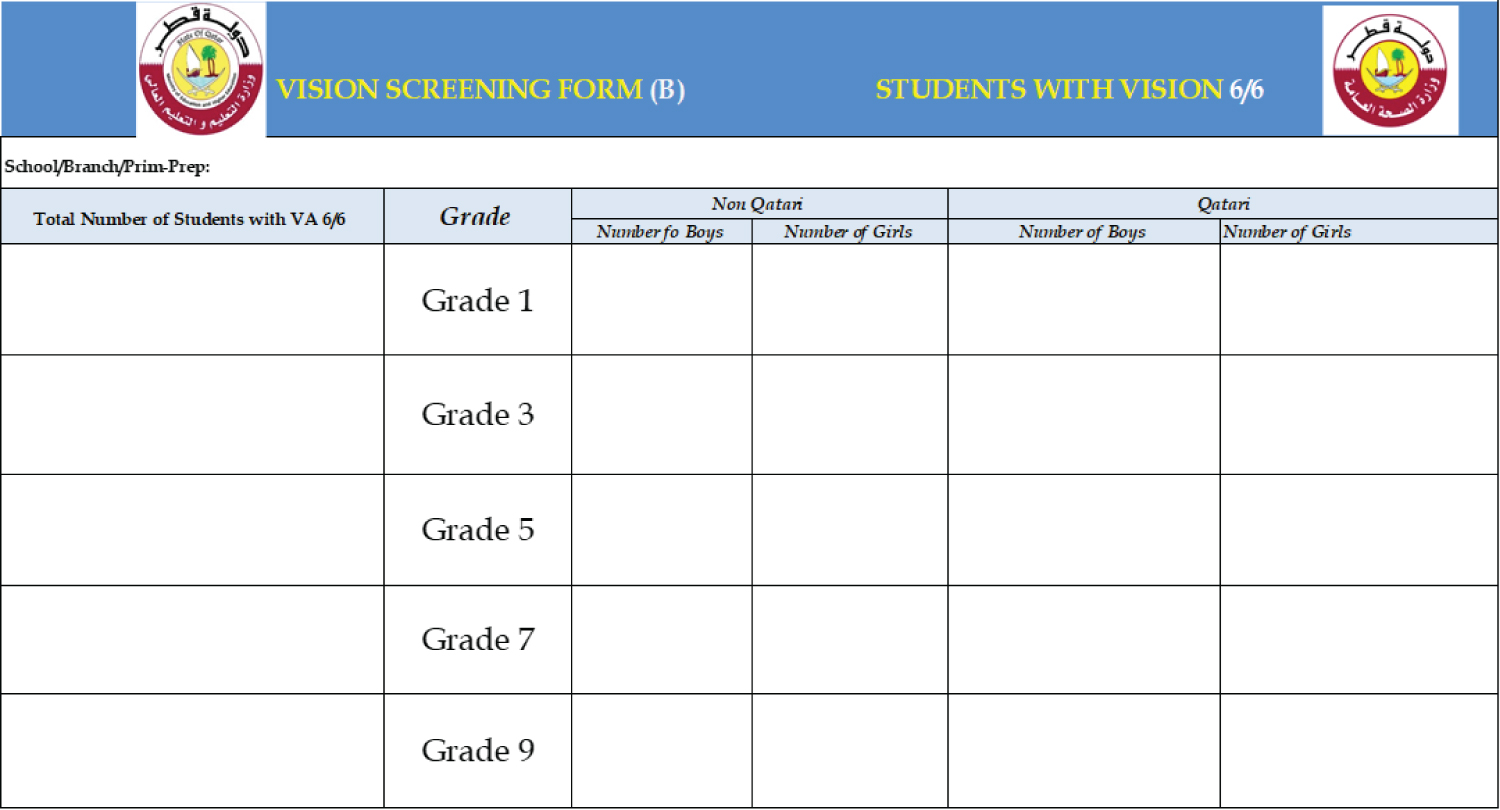Click Grade 9 Qatari boys cell
Viewport: 1500px width, 810px height.
coord(1083,750)
